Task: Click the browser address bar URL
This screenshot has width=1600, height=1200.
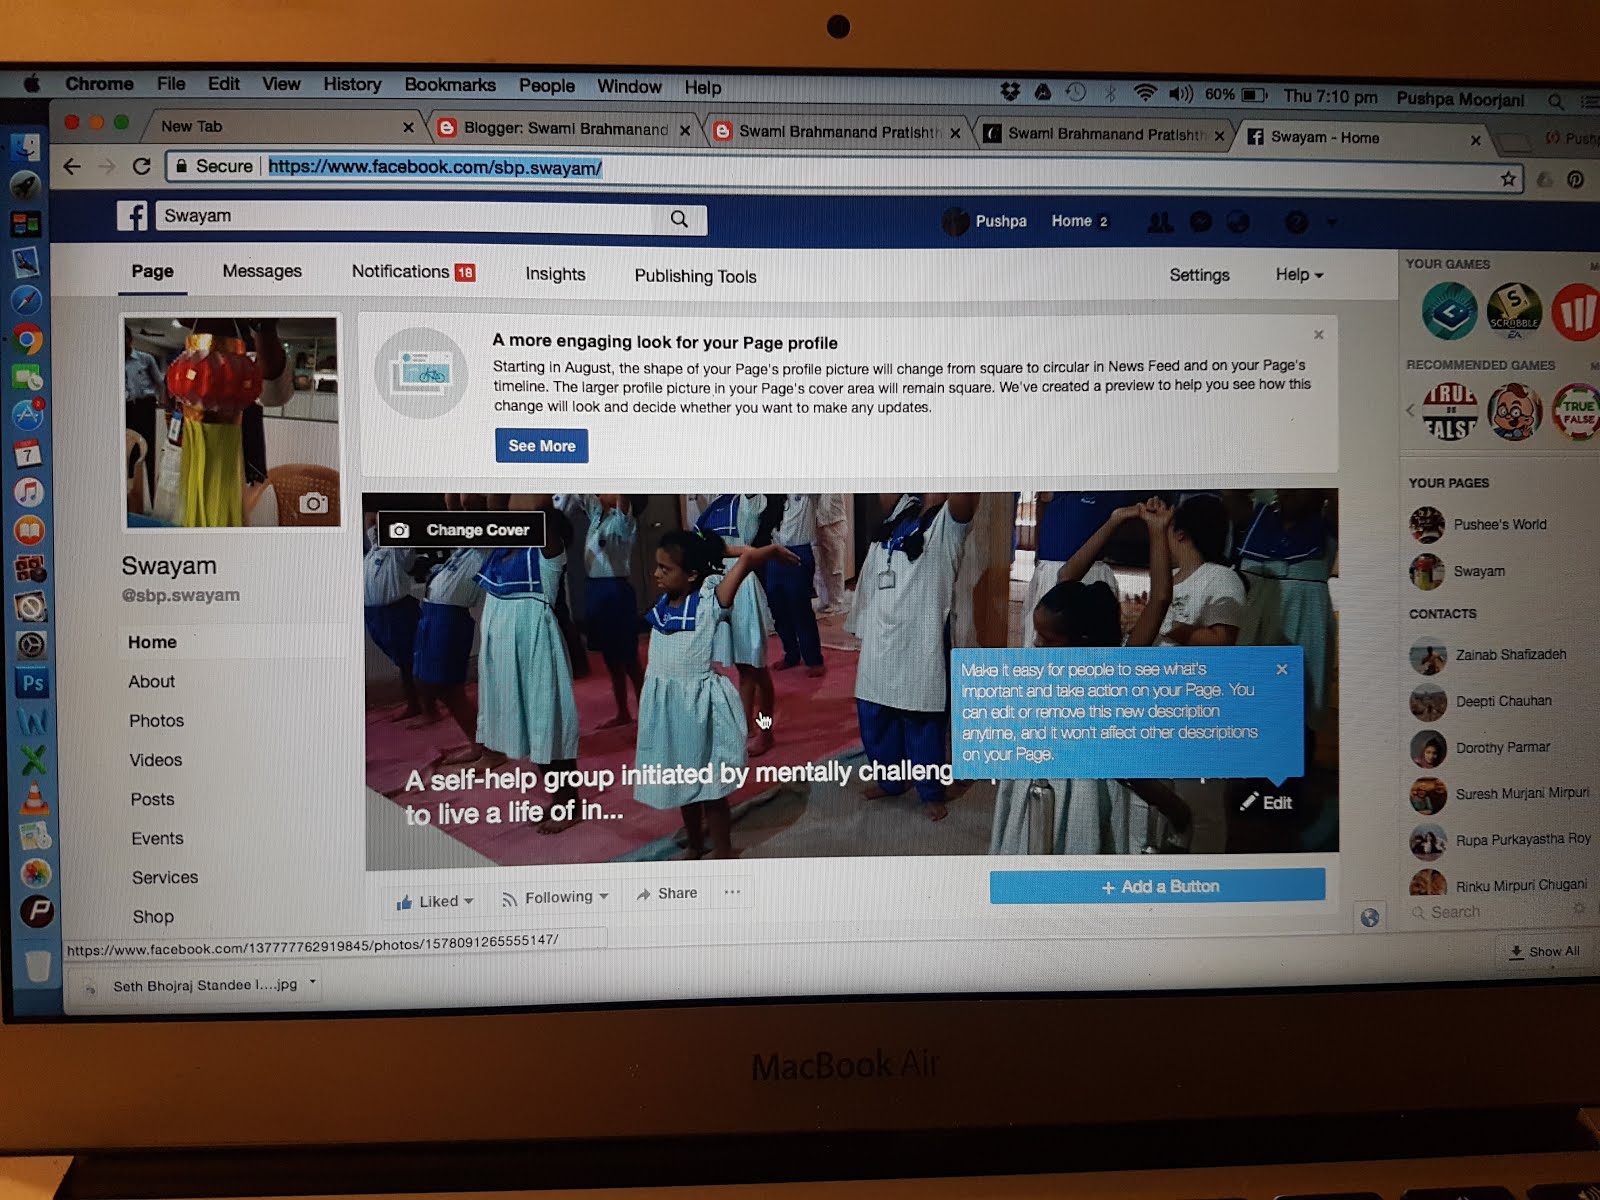Action: pos(434,167)
